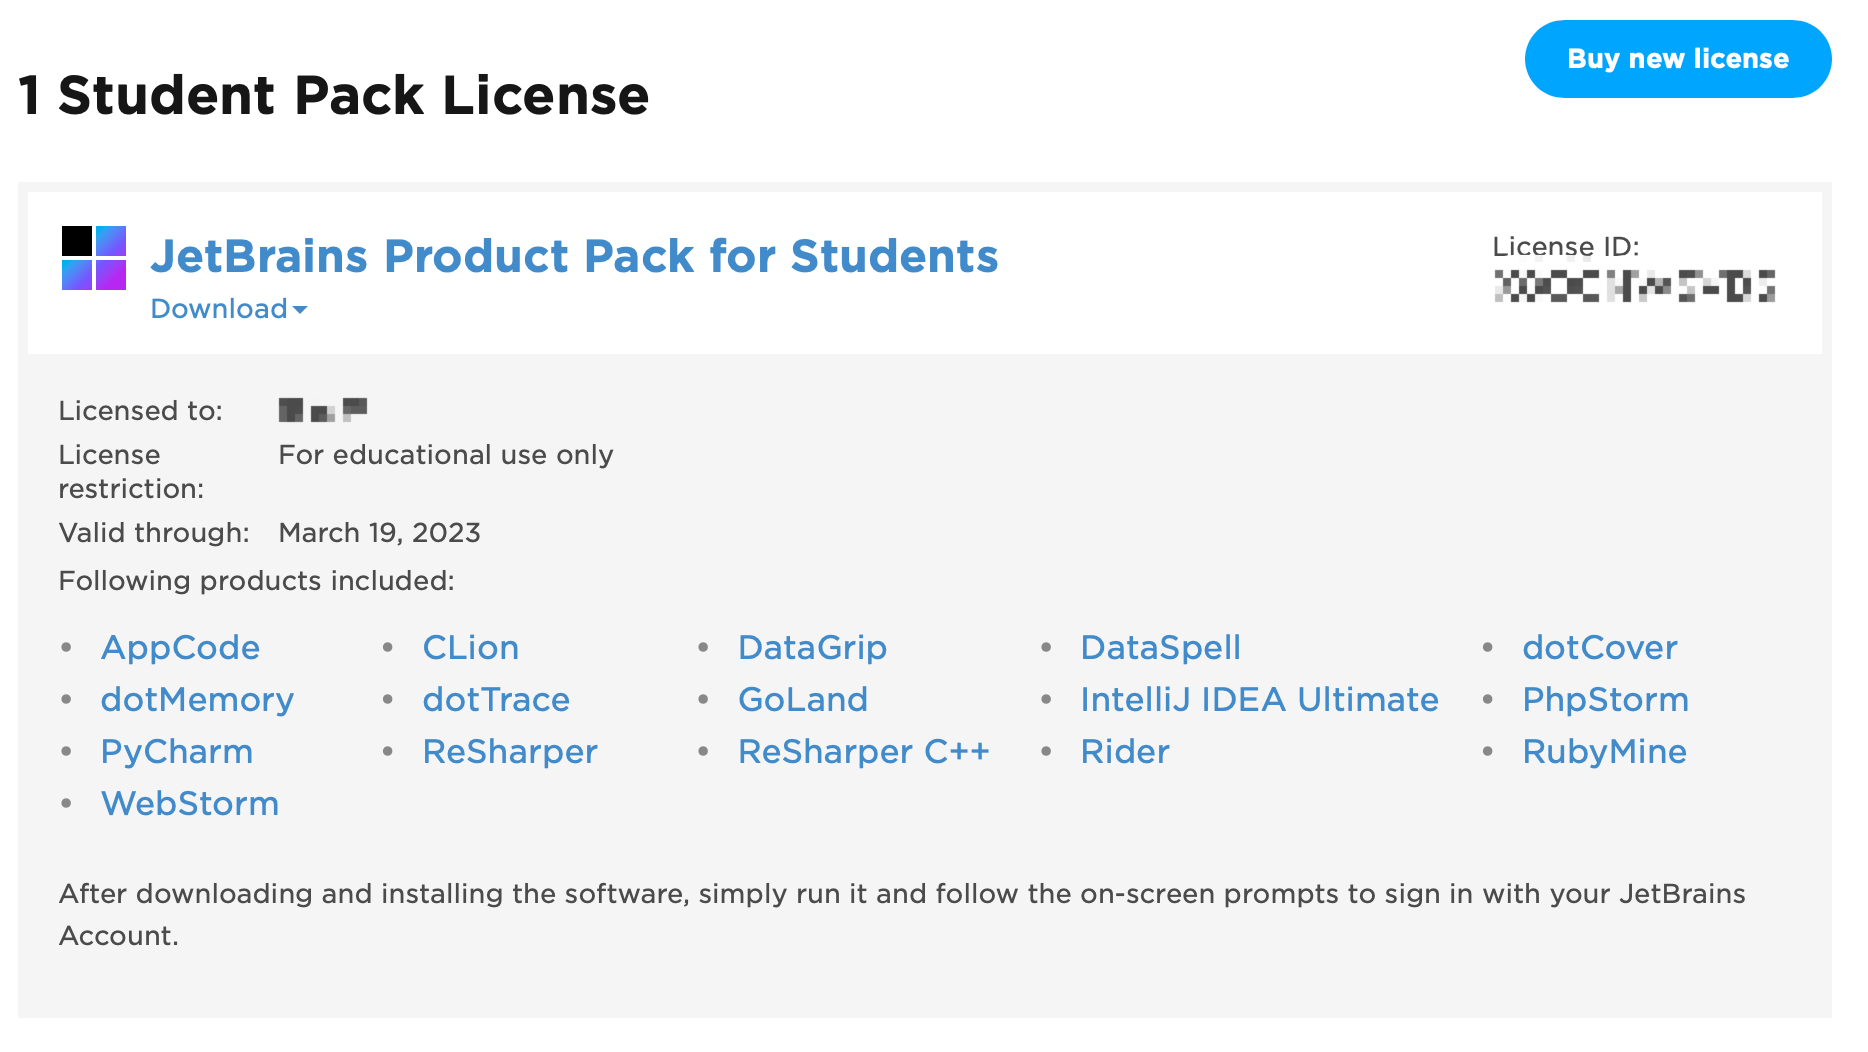
Task: Click the Rider product link
Action: 1125,752
